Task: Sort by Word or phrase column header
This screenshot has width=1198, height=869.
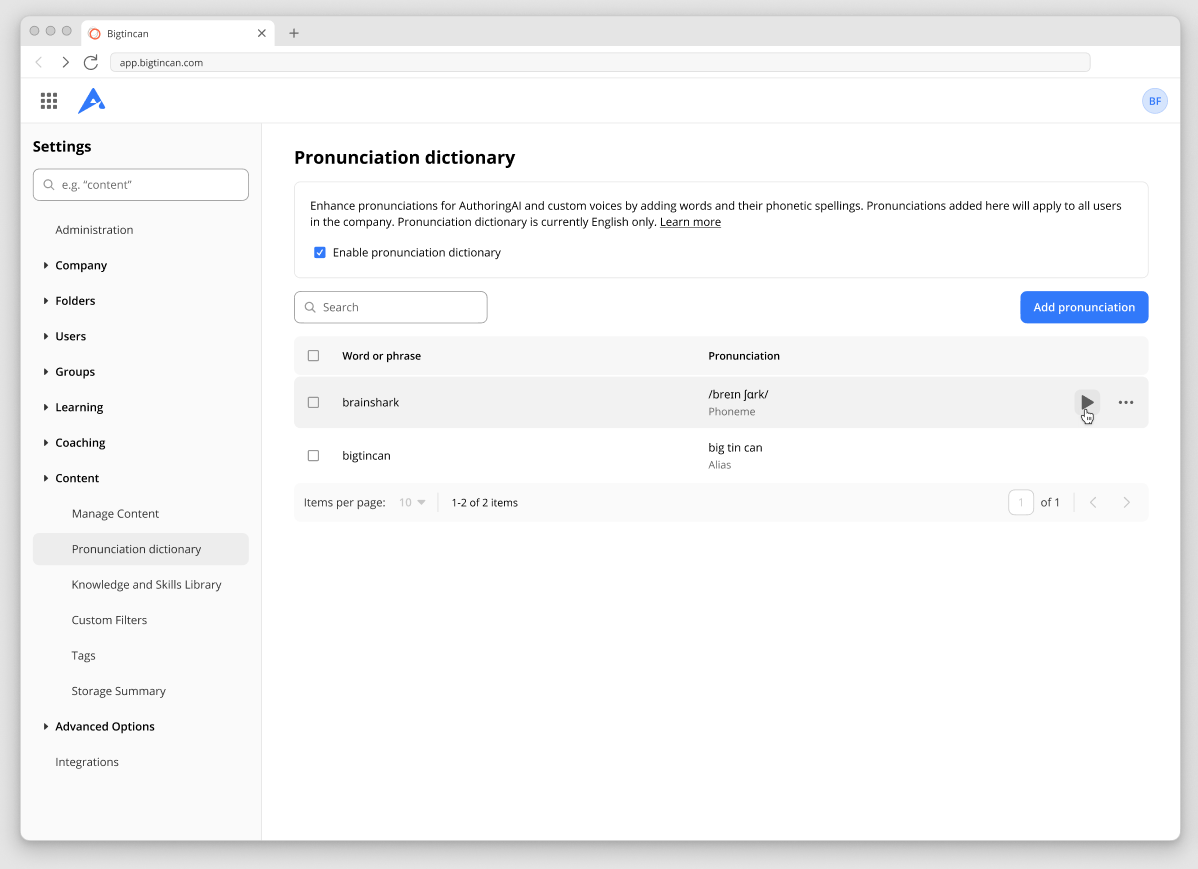Action: point(381,356)
